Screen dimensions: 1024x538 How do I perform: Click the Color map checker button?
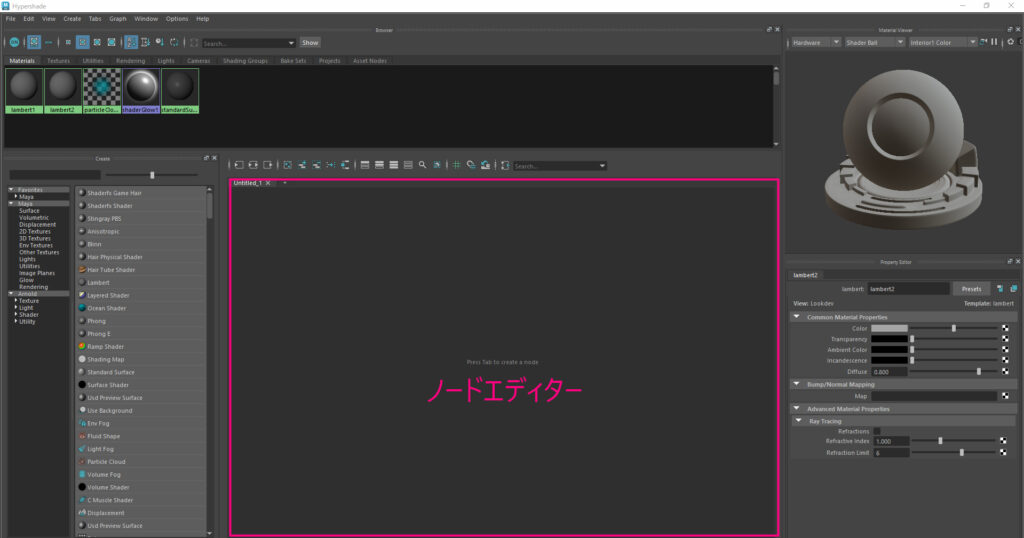(1005, 328)
